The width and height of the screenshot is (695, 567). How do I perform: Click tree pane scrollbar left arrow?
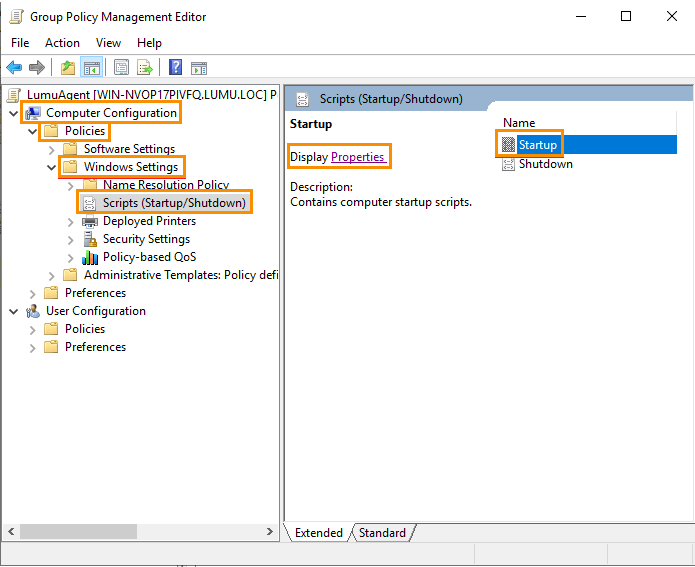pos(11,531)
